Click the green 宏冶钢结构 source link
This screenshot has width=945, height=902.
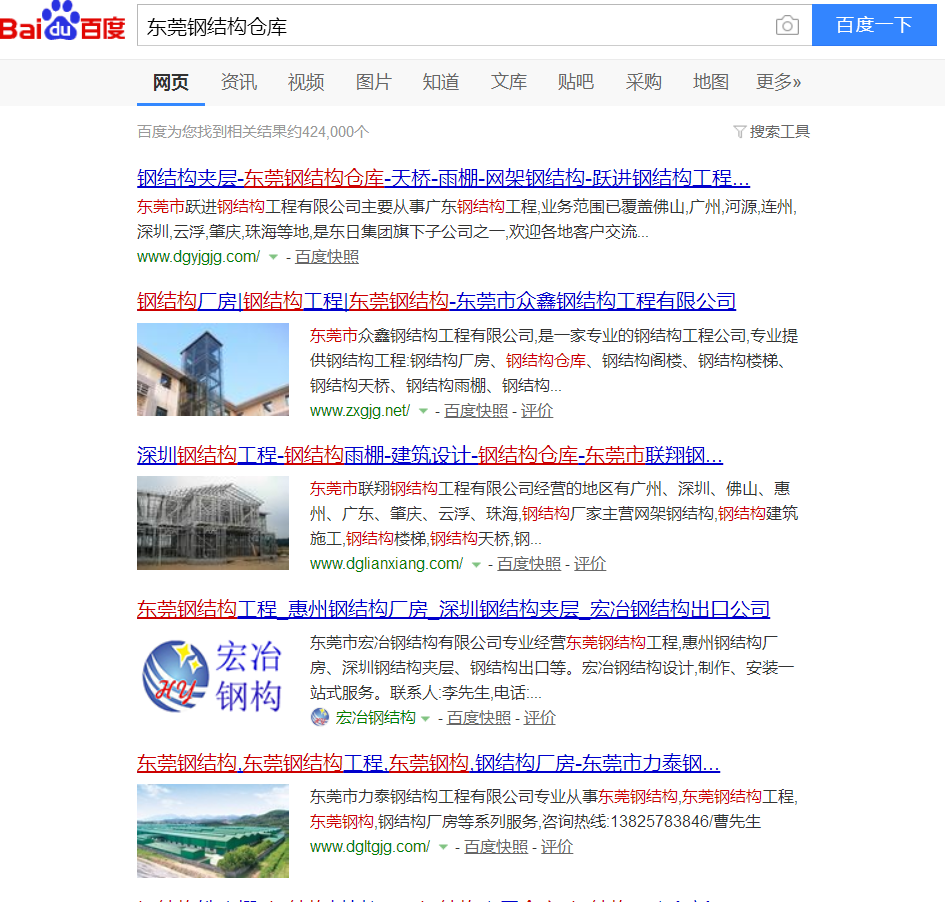pos(375,718)
